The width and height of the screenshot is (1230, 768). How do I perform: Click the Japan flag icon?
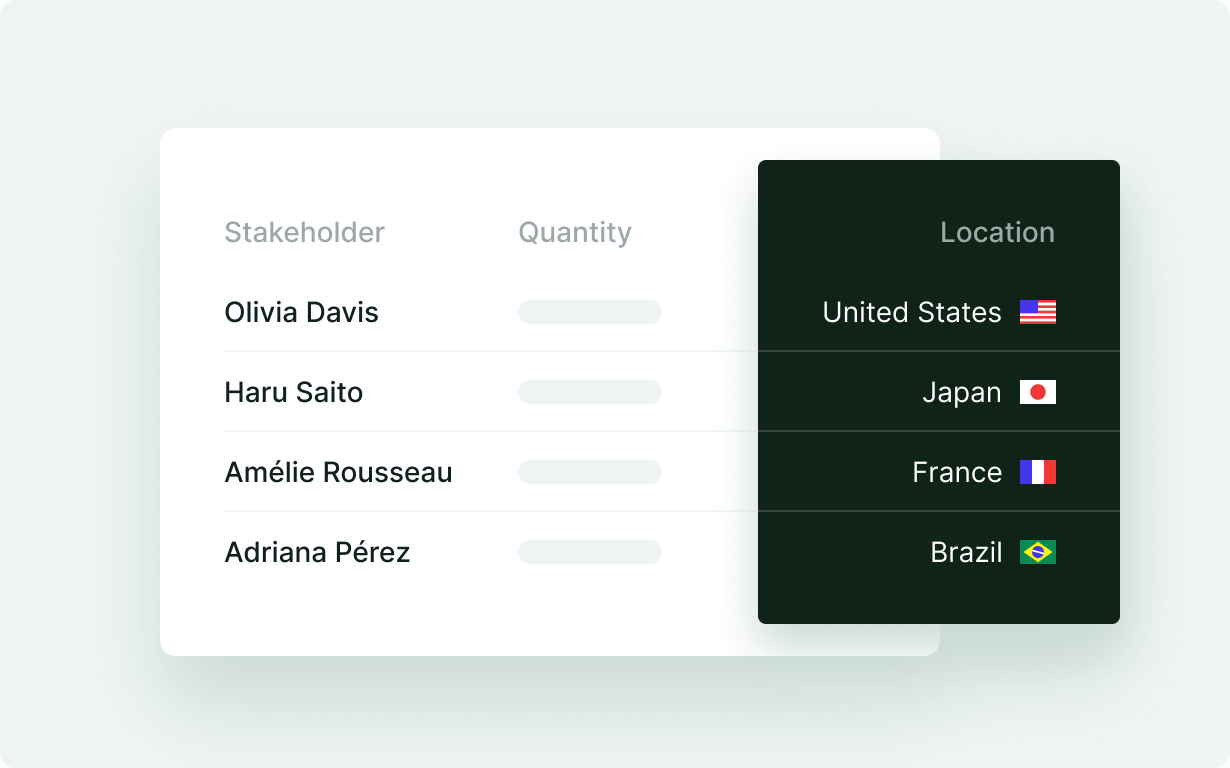pos(1037,392)
